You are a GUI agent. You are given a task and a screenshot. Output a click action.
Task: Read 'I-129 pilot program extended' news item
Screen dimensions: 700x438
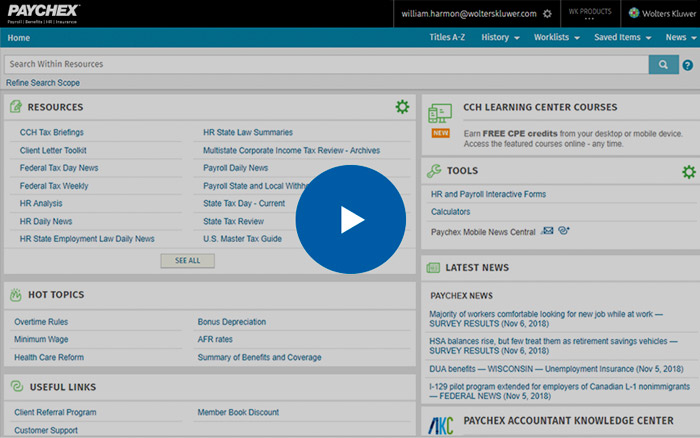click(x=559, y=391)
